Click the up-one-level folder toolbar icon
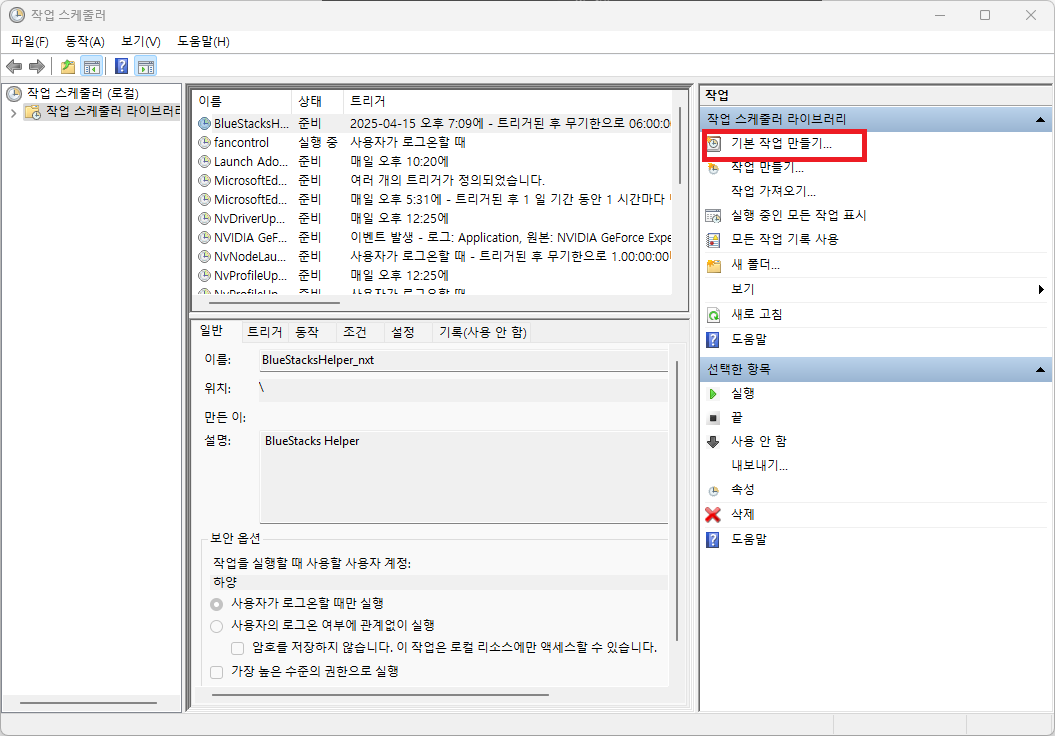This screenshot has height=736, width=1055. (68, 67)
